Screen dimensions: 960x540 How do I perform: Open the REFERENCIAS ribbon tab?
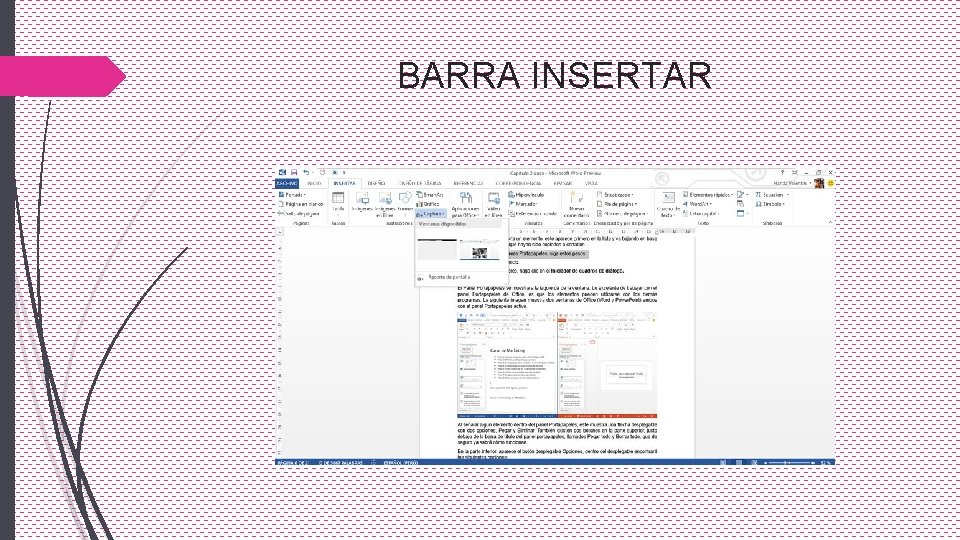[x=468, y=183]
